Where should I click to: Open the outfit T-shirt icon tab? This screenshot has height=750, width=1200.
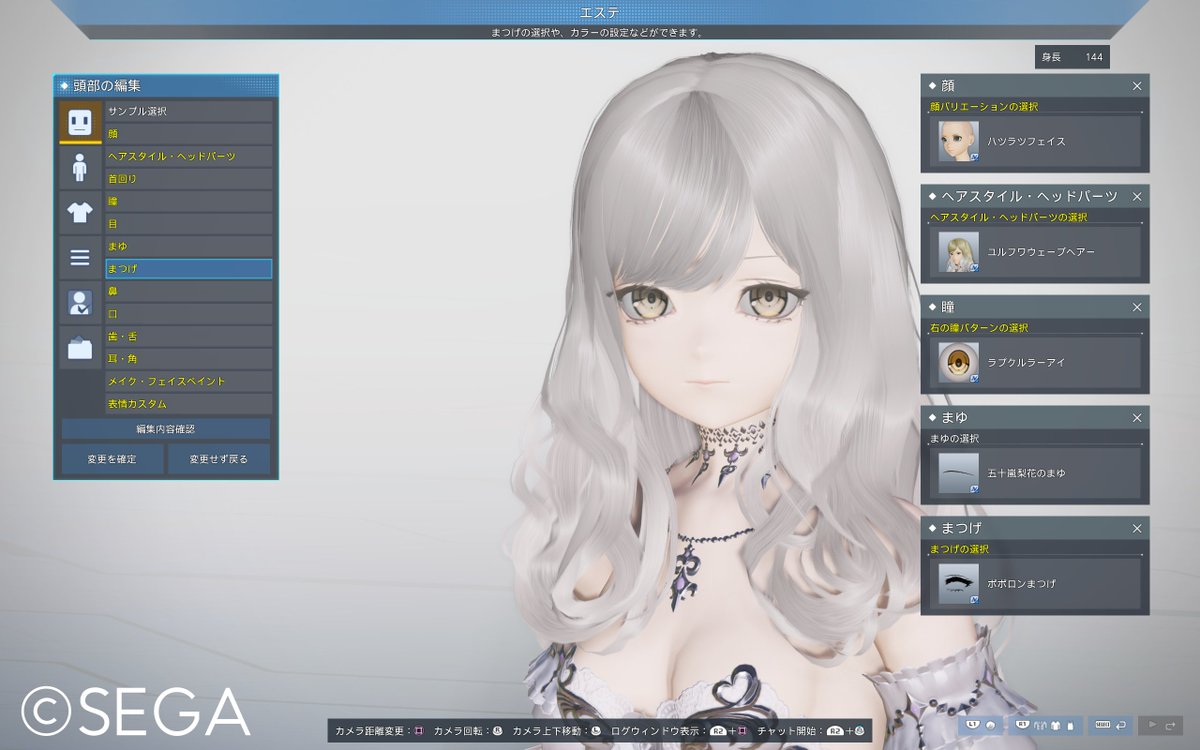80,212
